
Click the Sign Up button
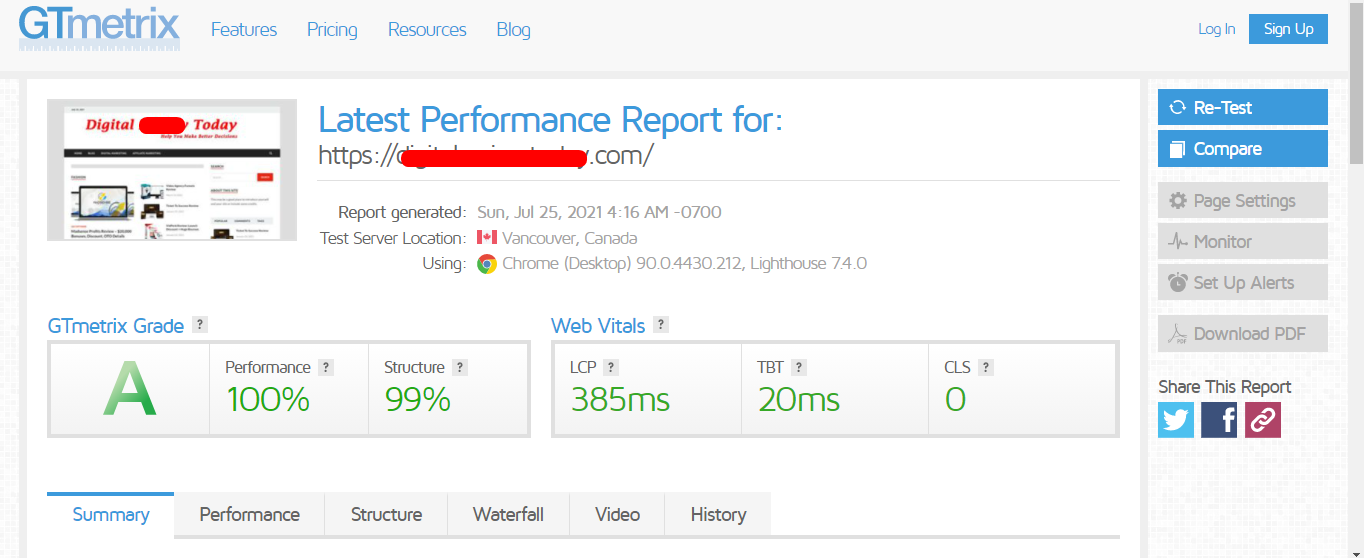1288,29
